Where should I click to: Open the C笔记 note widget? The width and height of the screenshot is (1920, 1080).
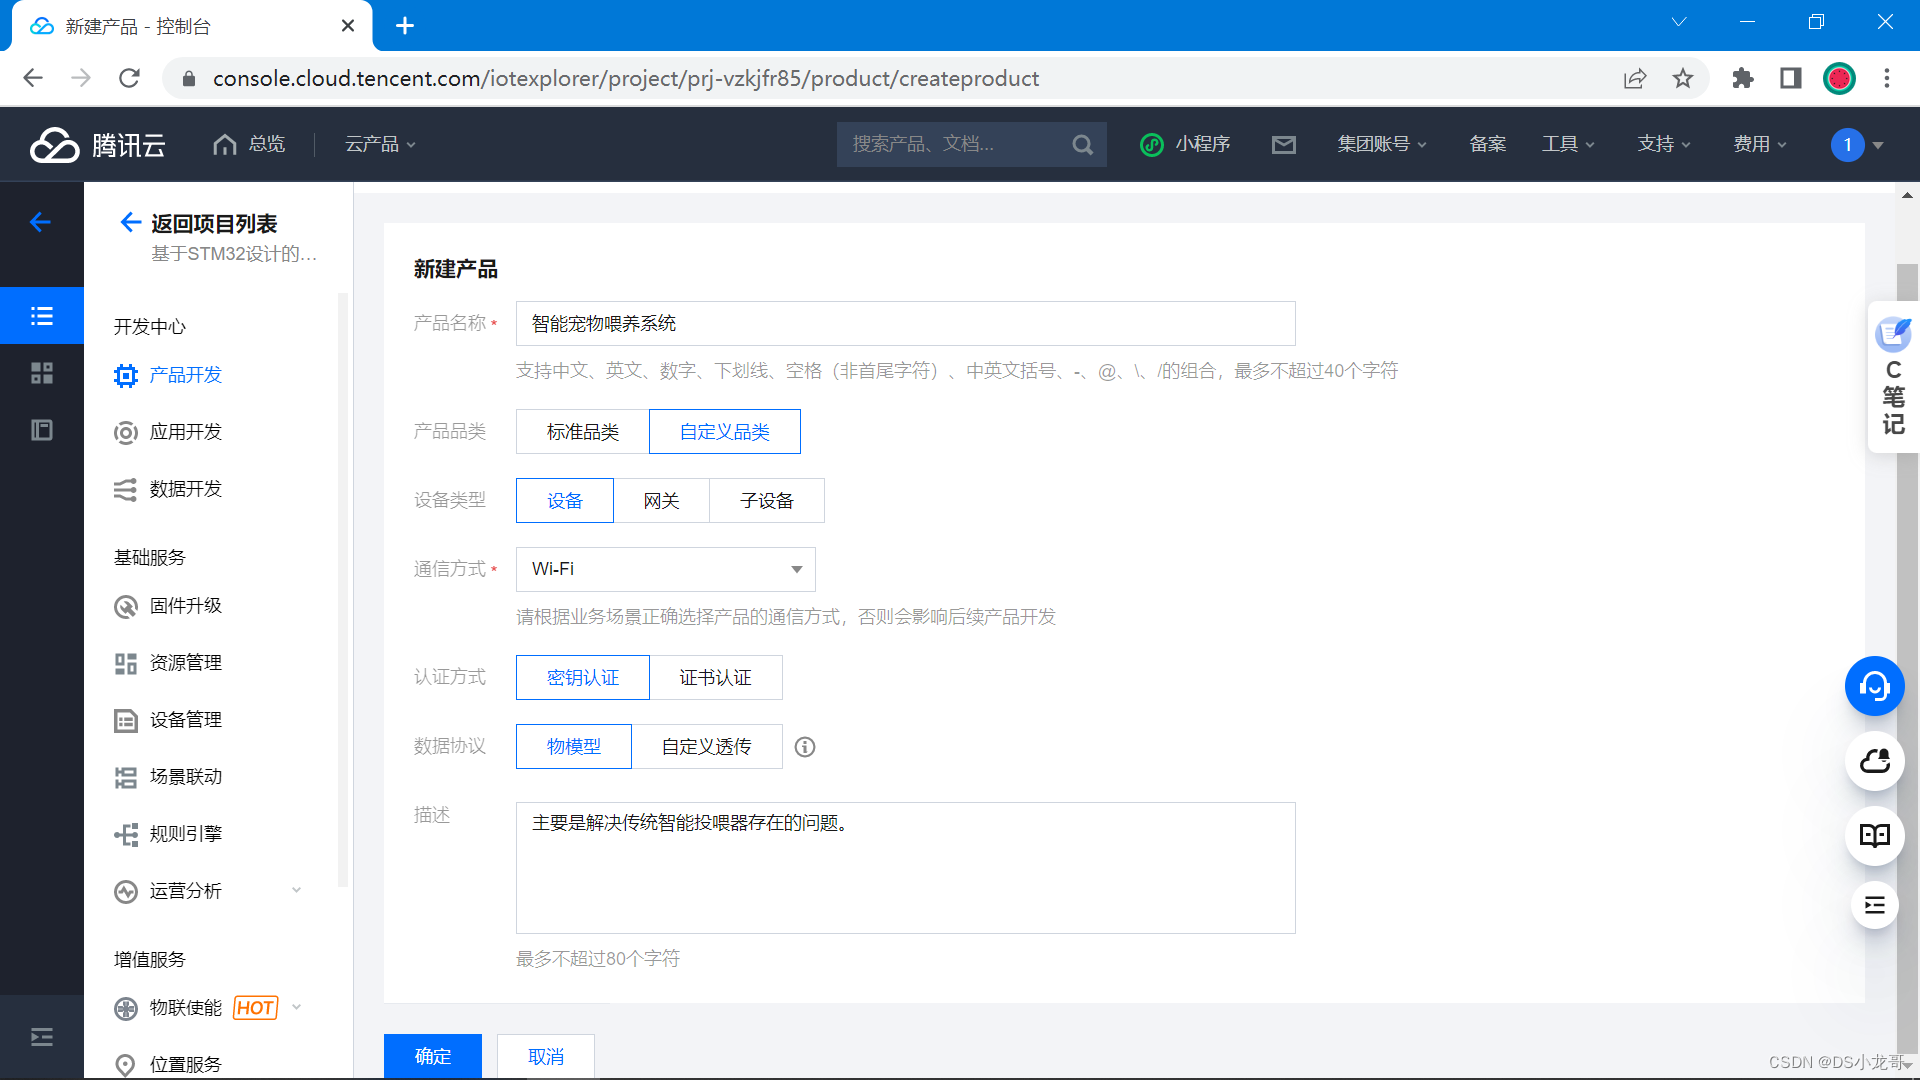coord(1893,377)
